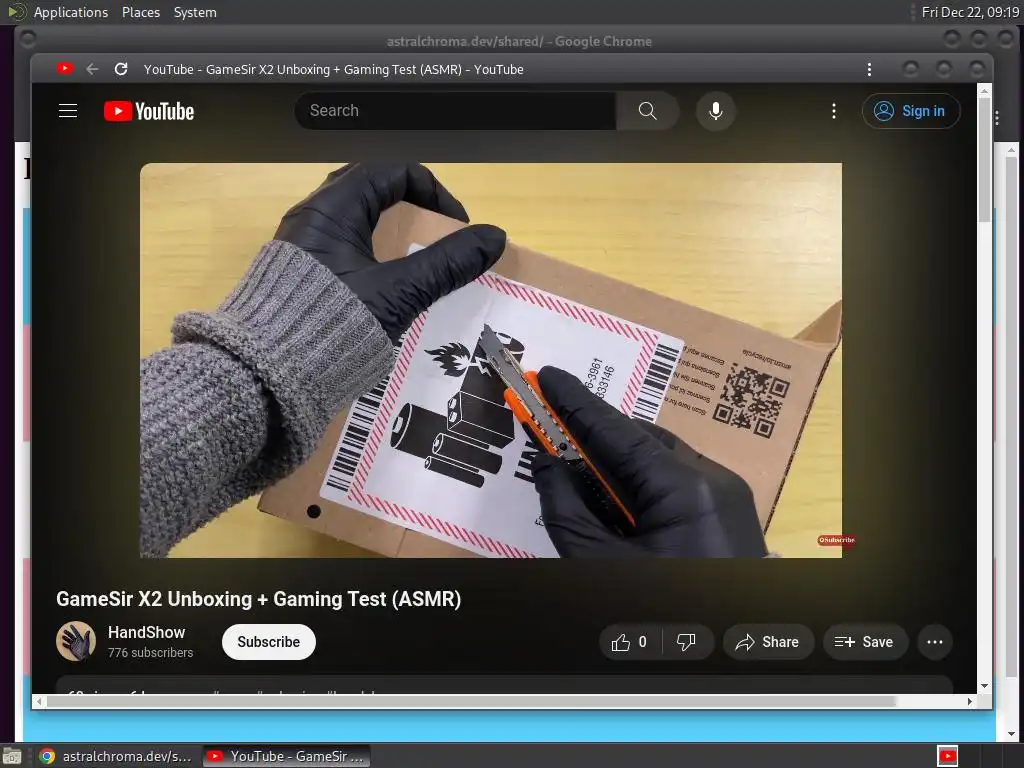The image size is (1024, 768).
Task: Click the vertical scrollbar of YouTube window
Action: [x=984, y=160]
